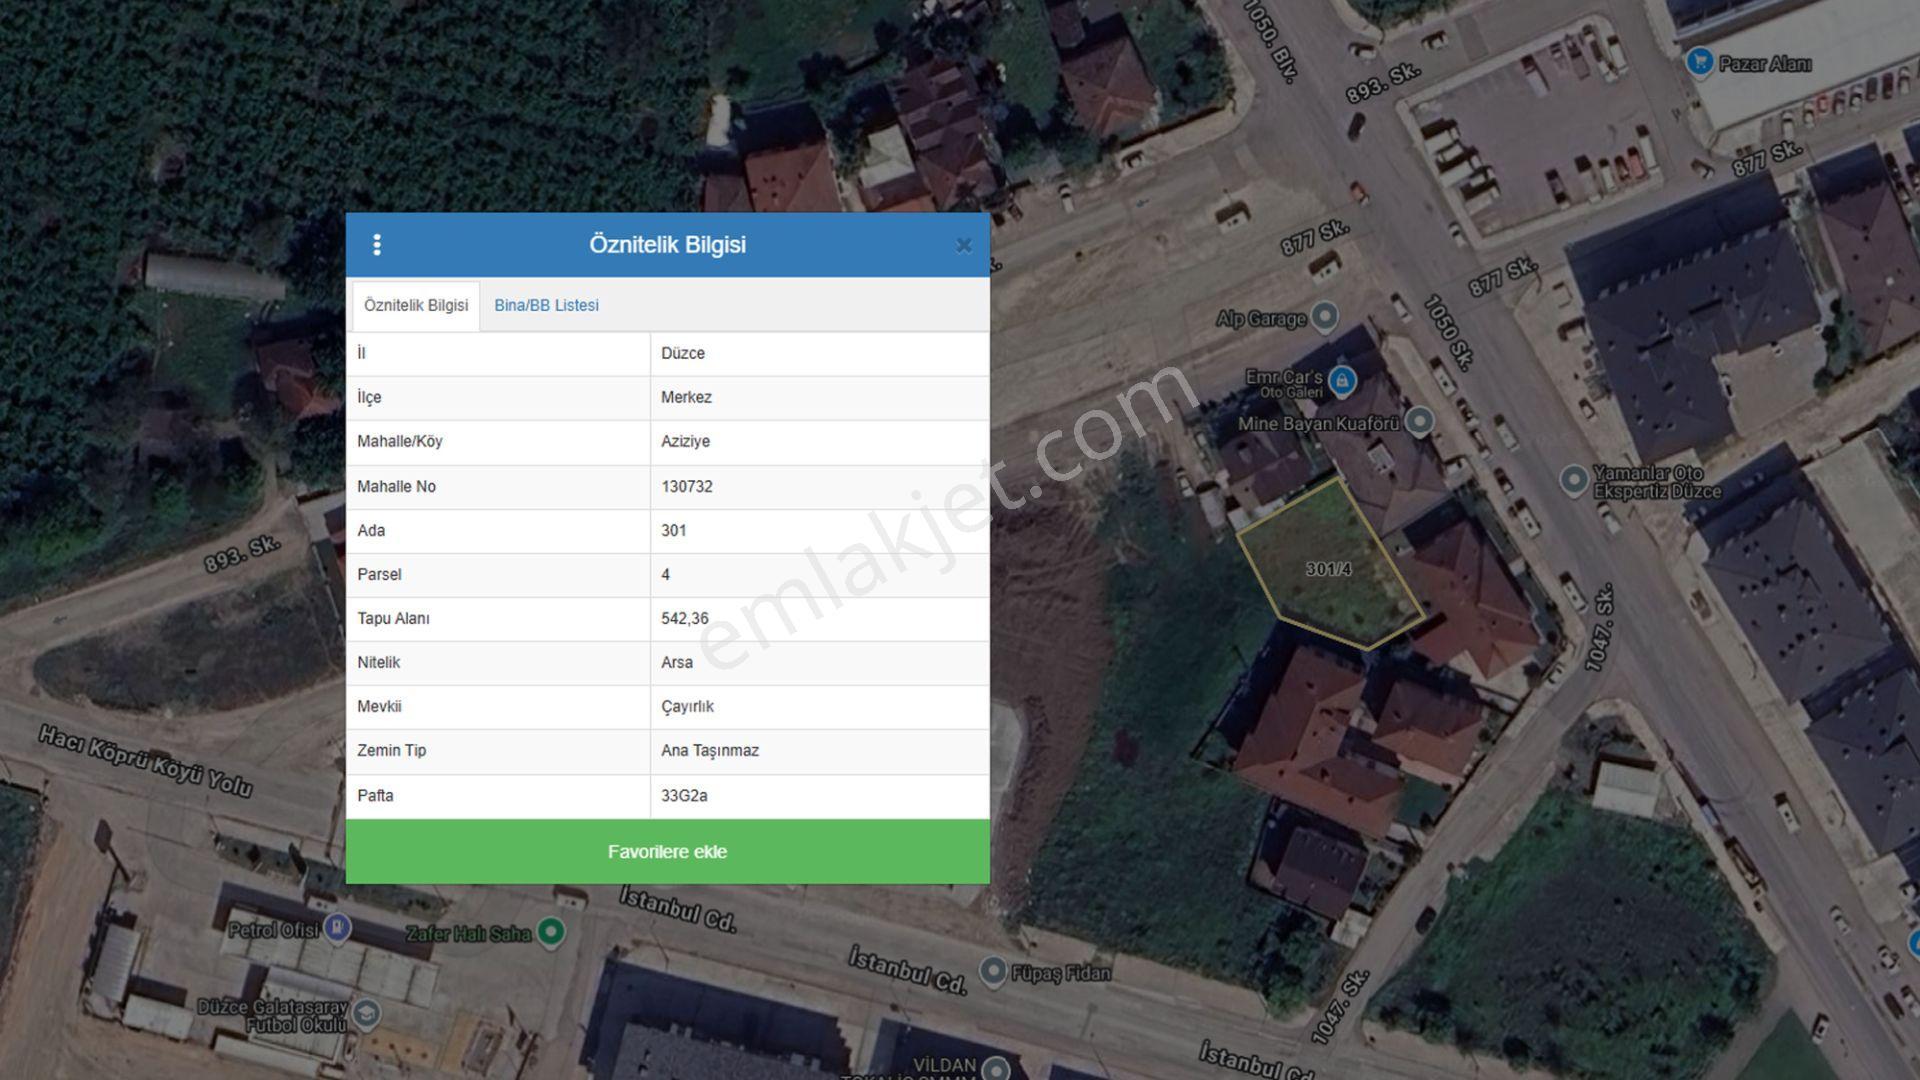The width and height of the screenshot is (1920, 1080).
Task: Click the Ada value 301
Action: [674, 530]
